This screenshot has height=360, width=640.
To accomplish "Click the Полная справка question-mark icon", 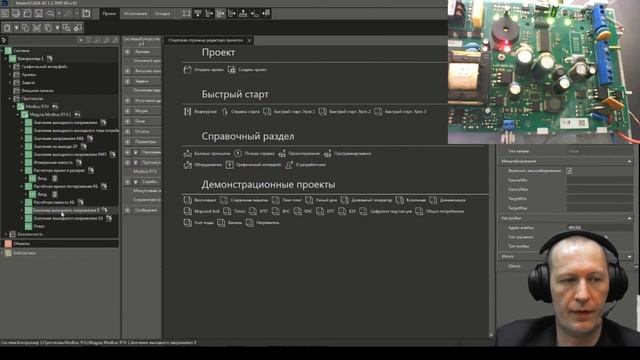I will (238, 153).
